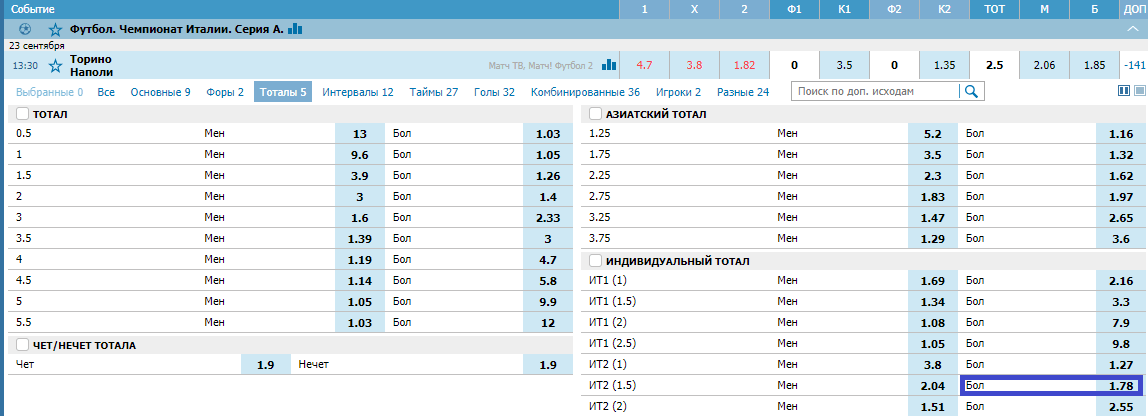Open the Игроки 2 tab
Viewport: 1148px width, 416px height.
point(679,92)
